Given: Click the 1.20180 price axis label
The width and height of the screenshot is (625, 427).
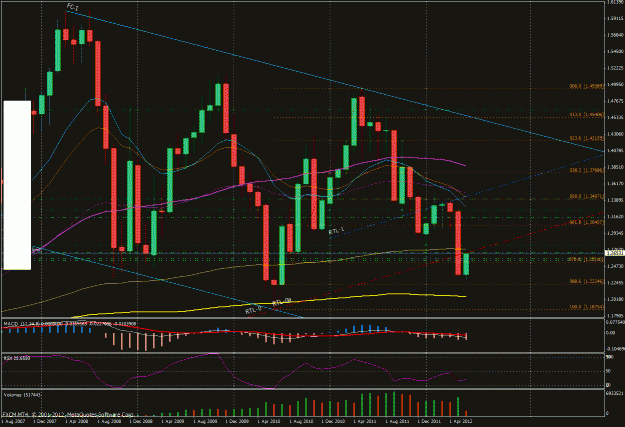Looking at the screenshot, I should point(615,299).
